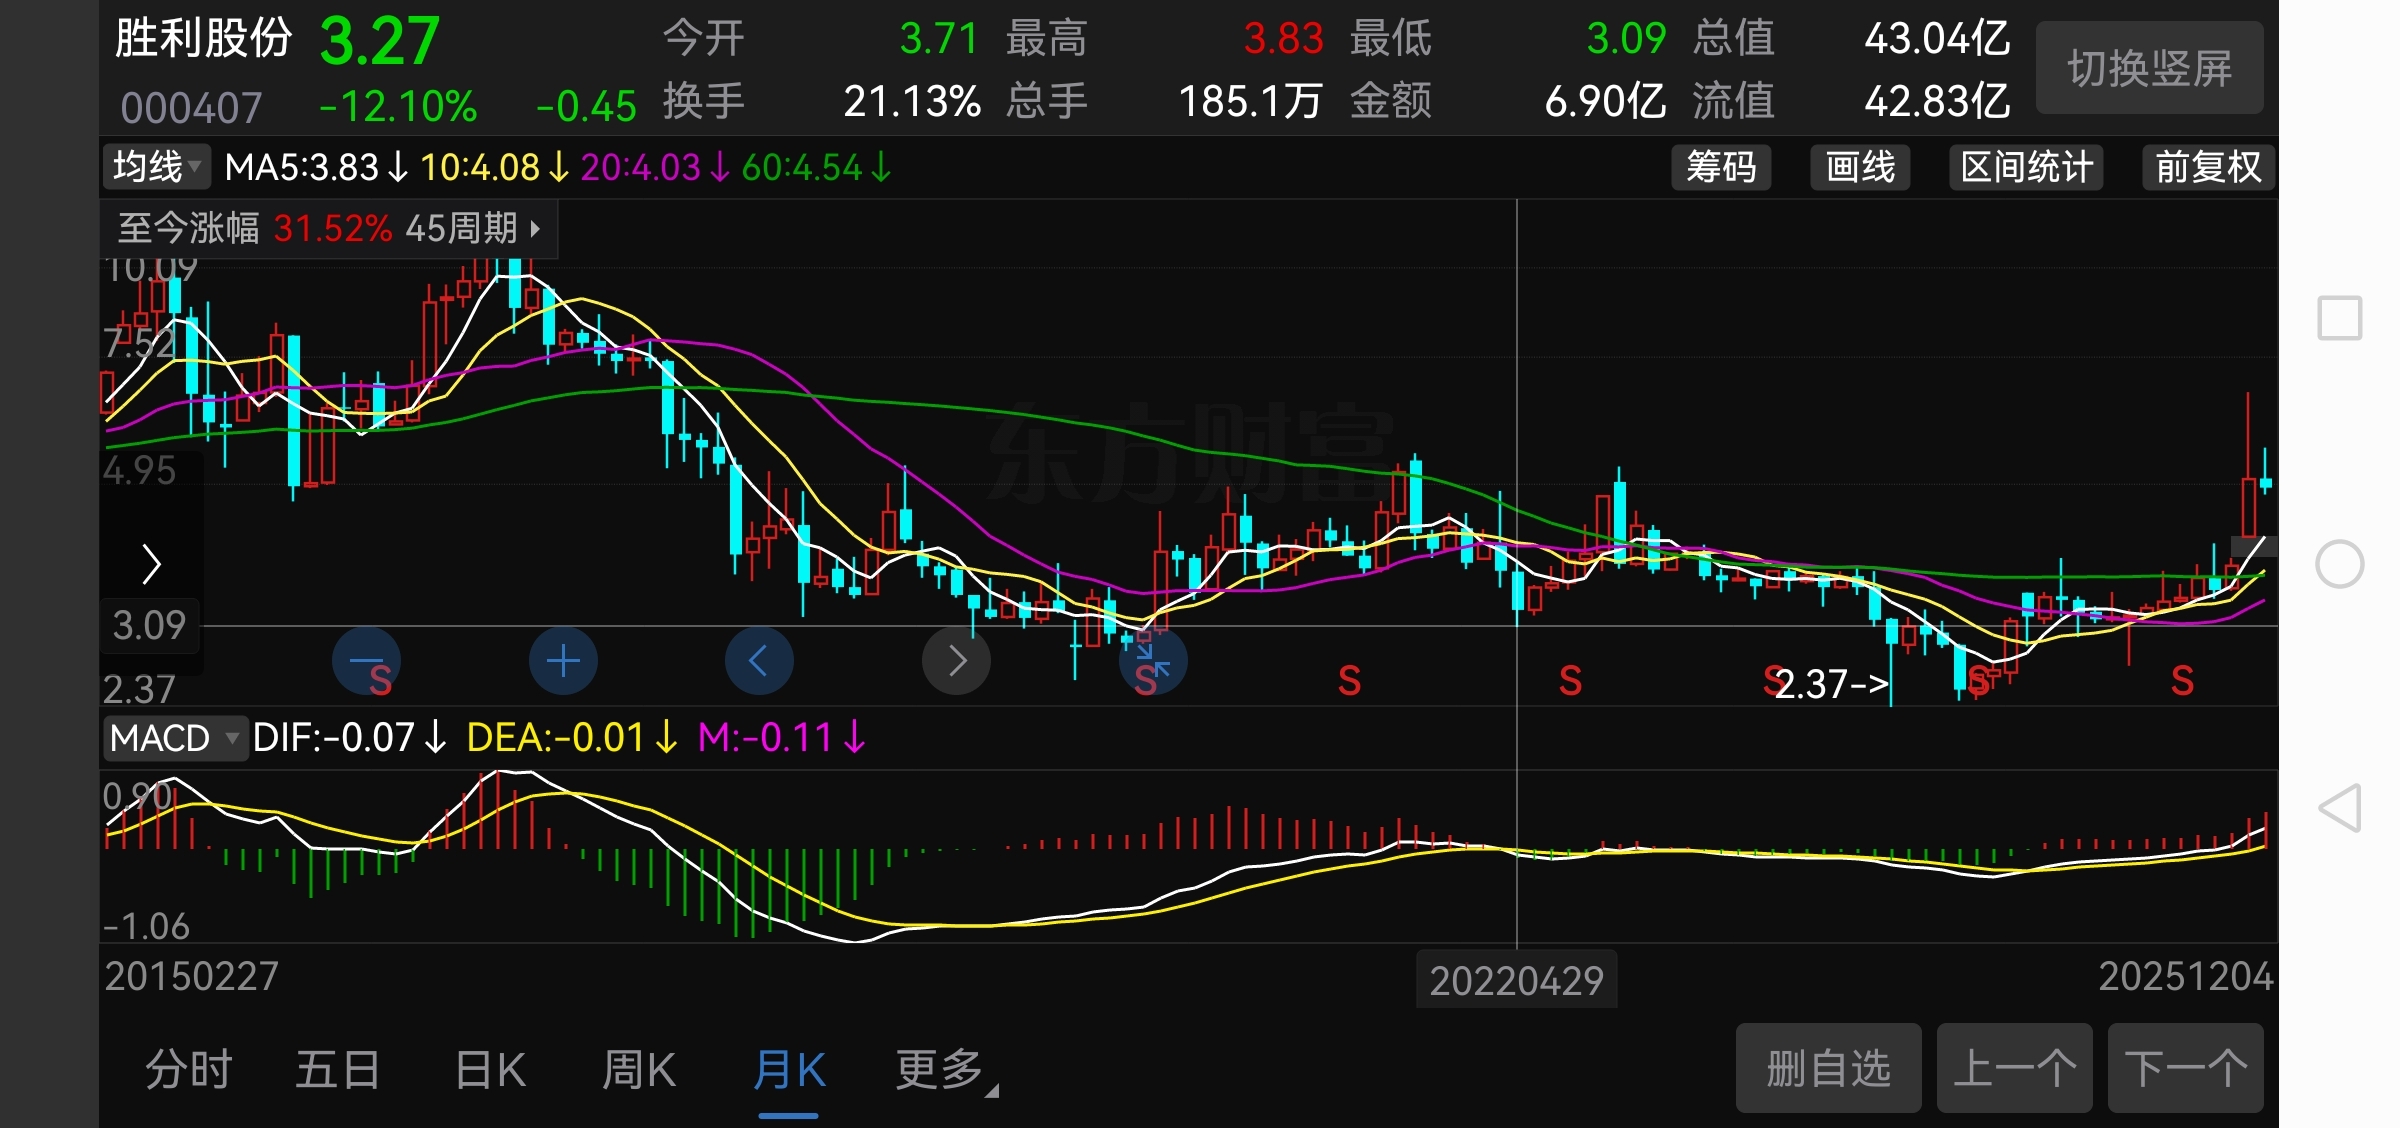Screen dimensions: 2400x1128
Task: Click the gray scroll-right chevron circle
Action: pyautogui.click(x=956, y=661)
